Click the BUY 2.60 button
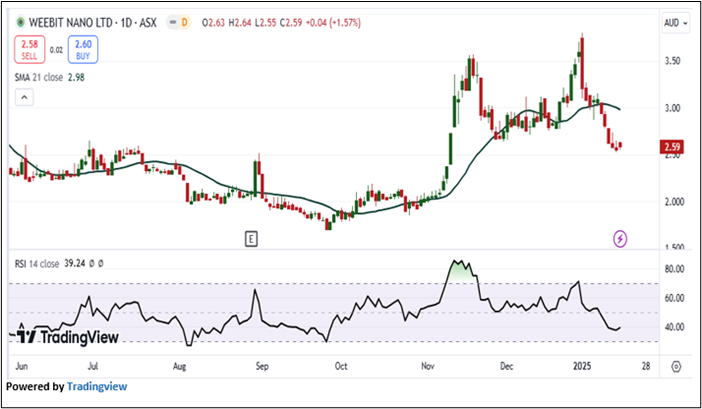The width and height of the screenshot is (702, 409). coord(83,49)
